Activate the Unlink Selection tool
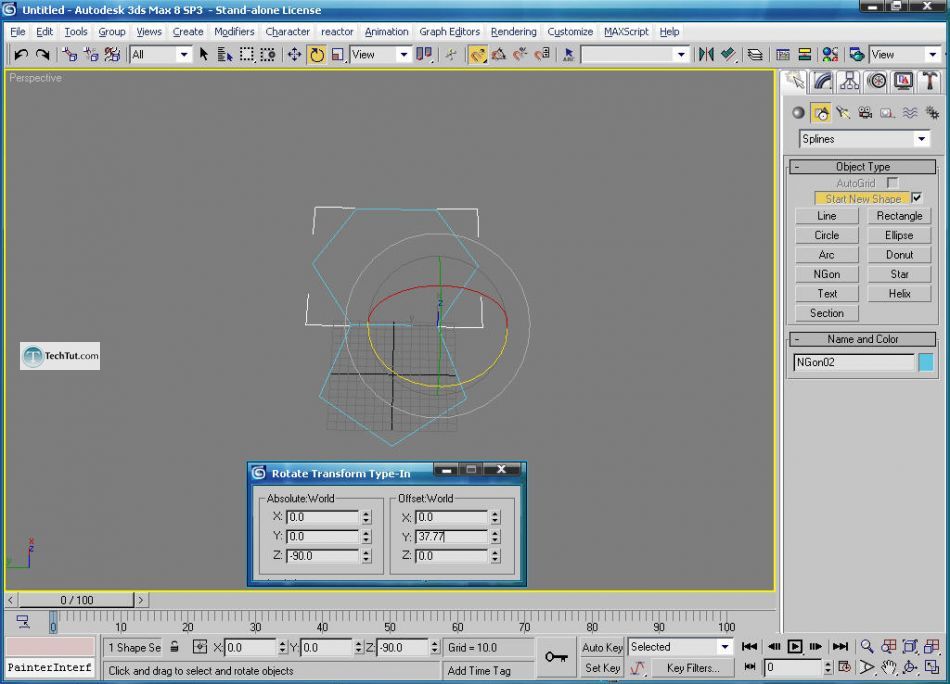The width and height of the screenshot is (950, 684). tap(91, 55)
